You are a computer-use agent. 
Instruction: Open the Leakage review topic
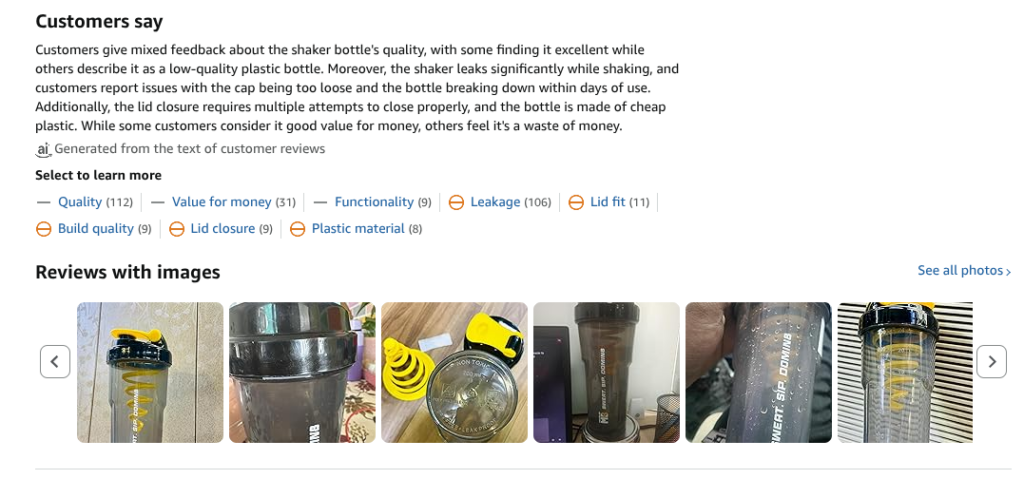(495, 202)
